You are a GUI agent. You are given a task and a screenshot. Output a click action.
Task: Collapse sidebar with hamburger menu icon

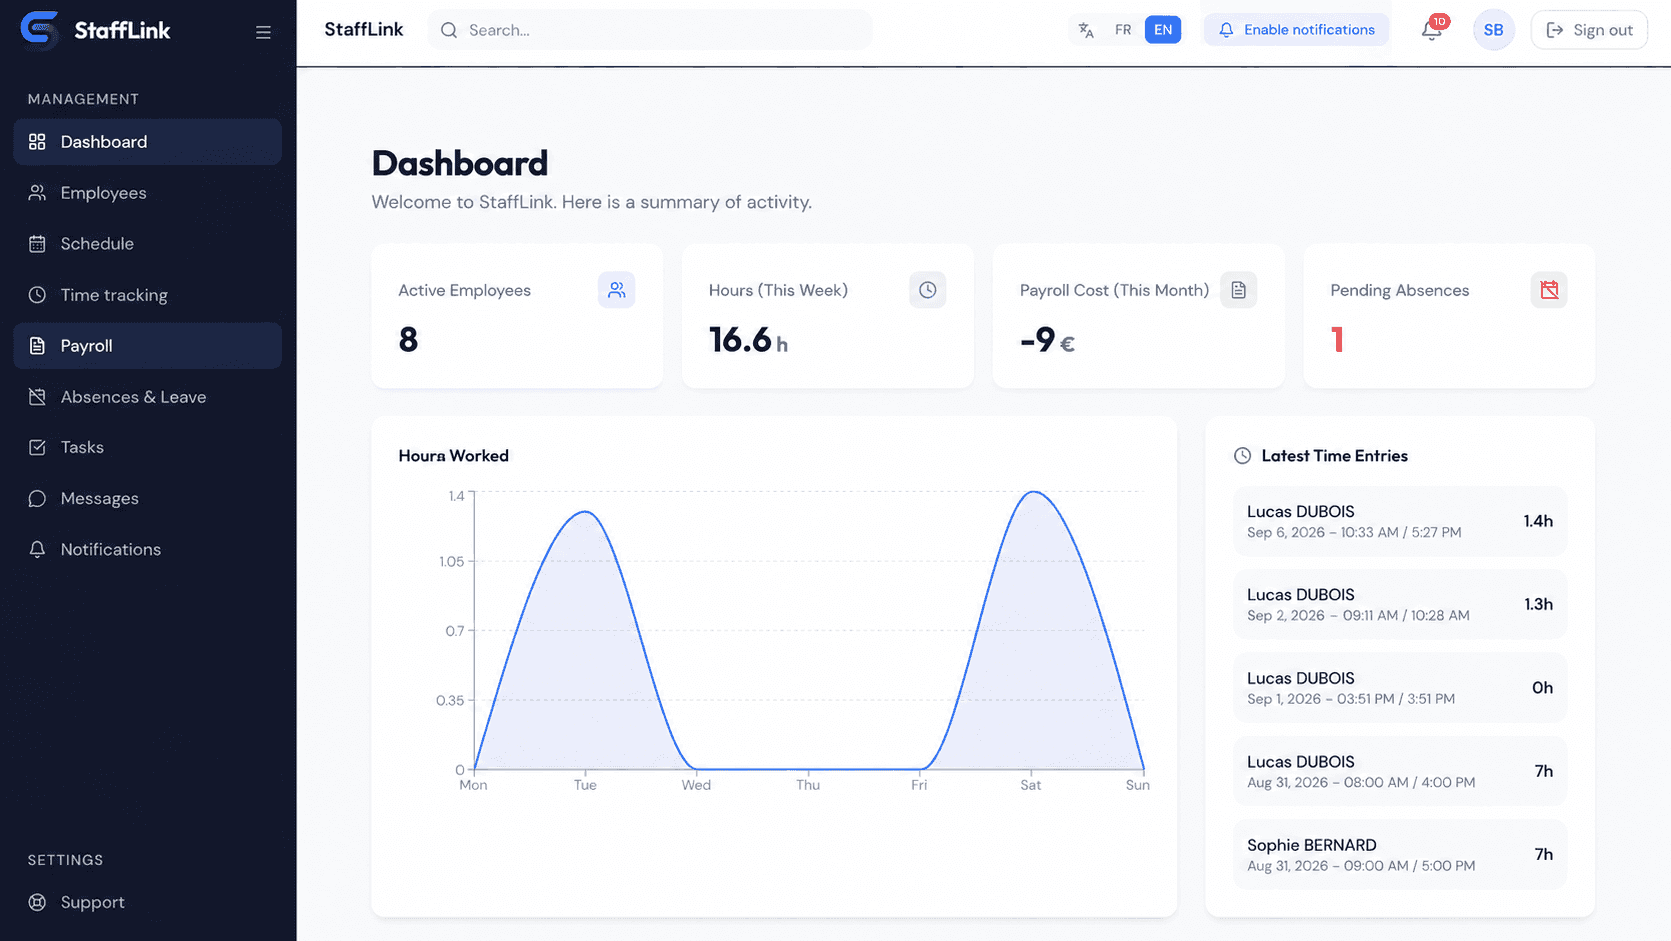[x=263, y=32]
